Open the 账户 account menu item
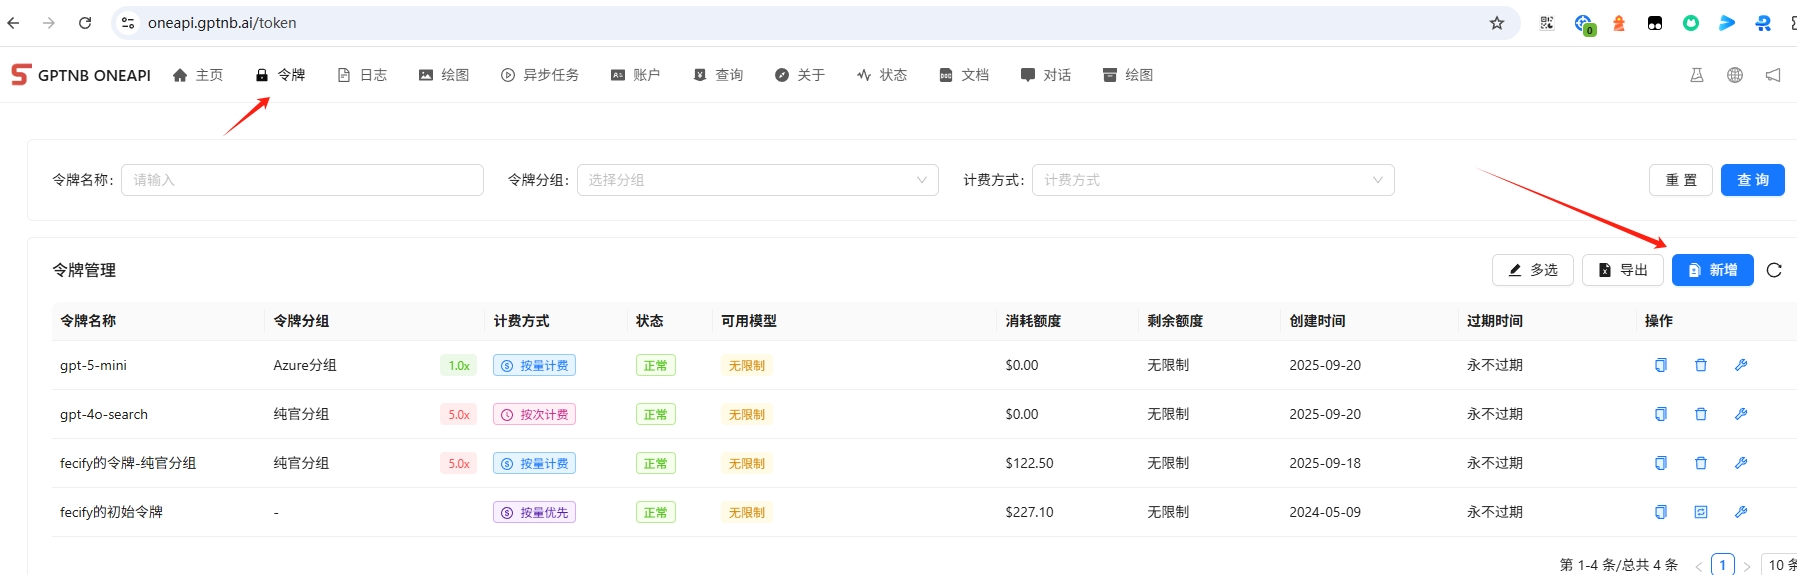Viewport: 1797px width, 575px height. click(x=635, y=75)
